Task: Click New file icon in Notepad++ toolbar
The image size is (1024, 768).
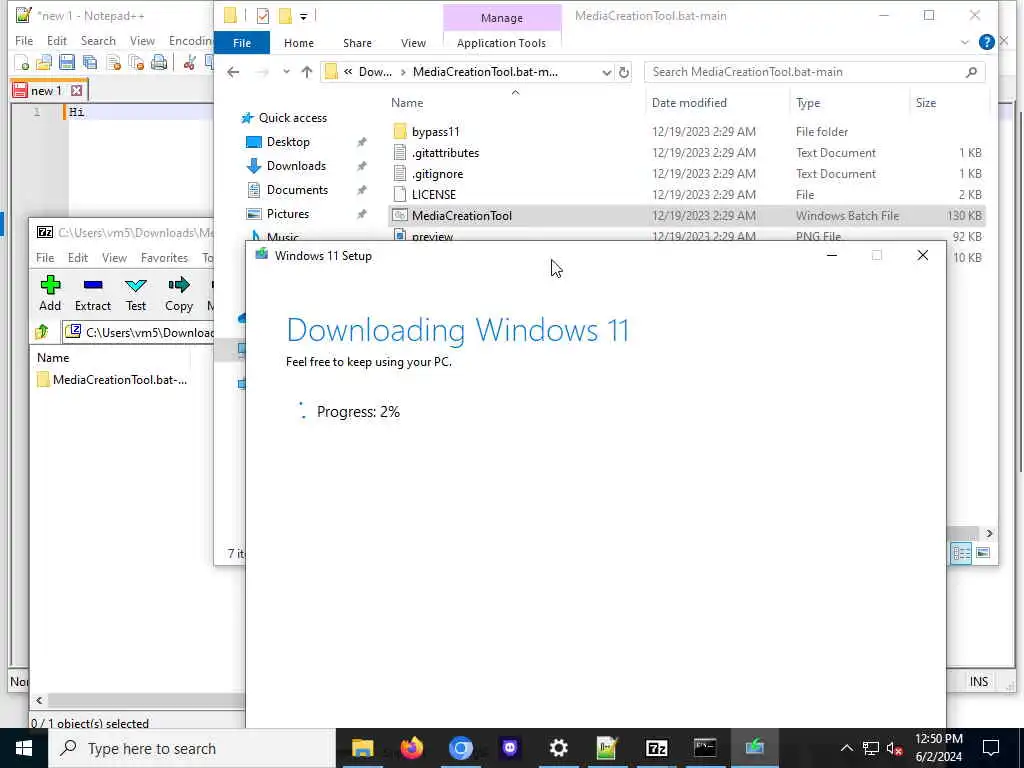Action: point(22,63)
